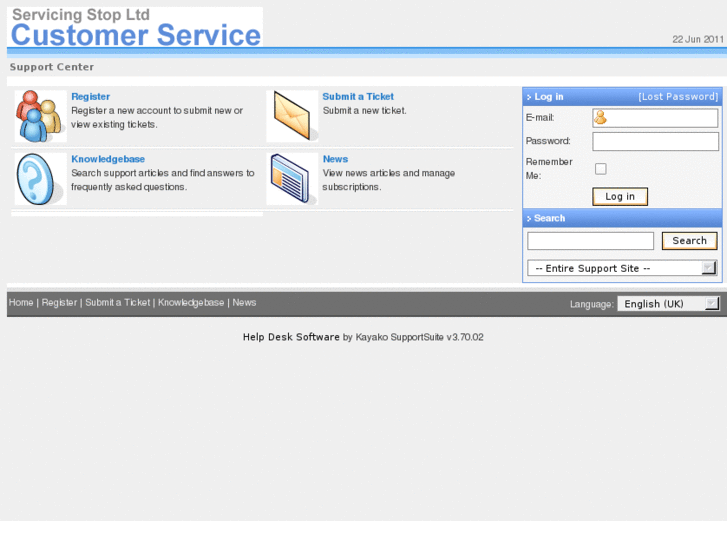Open the Register heading link

click(90, 96)
